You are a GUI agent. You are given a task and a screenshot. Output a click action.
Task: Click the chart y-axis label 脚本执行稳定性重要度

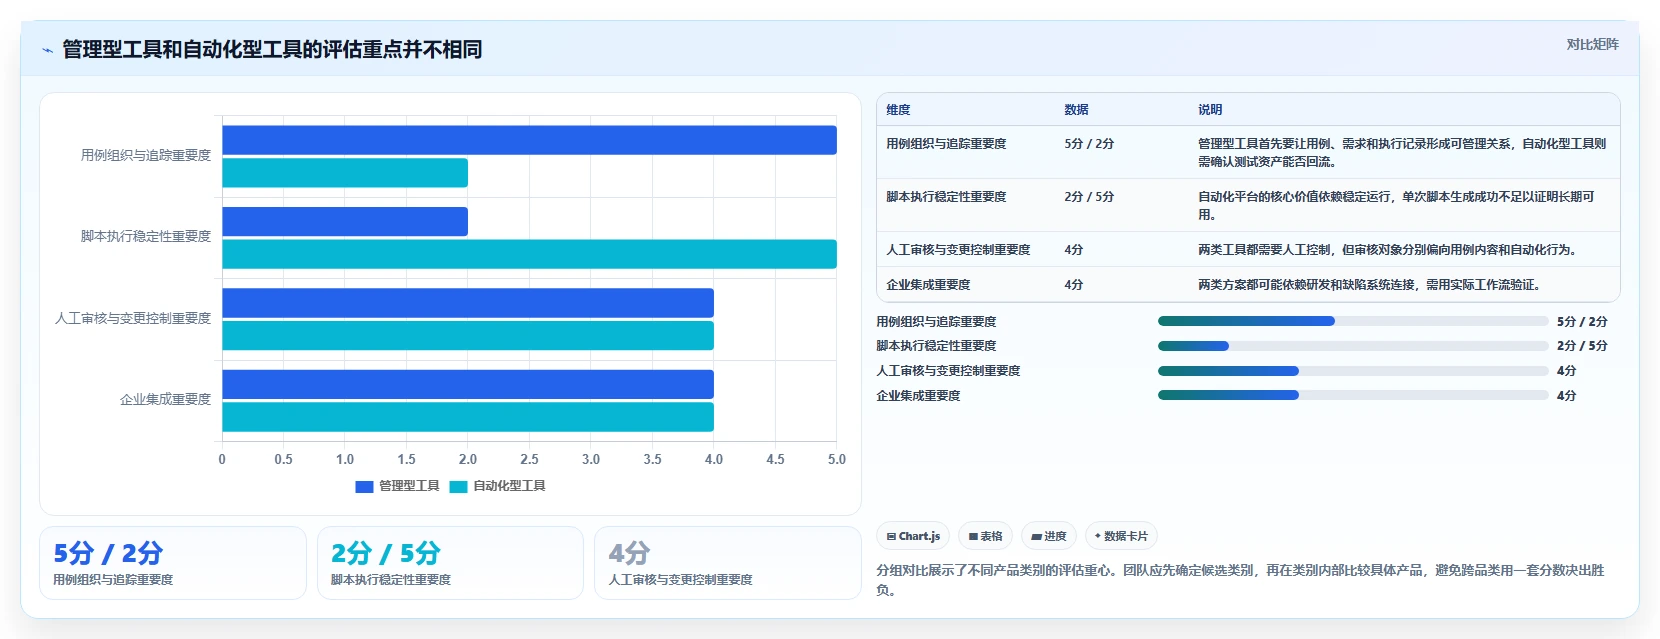coord(146,236)
